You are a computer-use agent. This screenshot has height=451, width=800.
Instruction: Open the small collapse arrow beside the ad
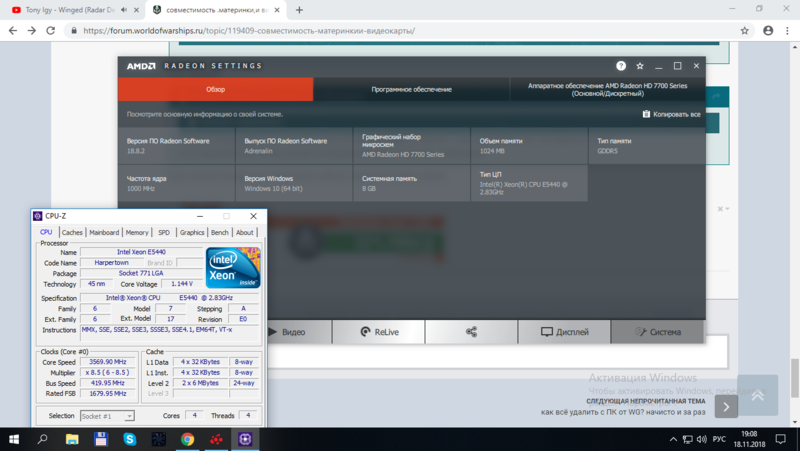[727, 209]
